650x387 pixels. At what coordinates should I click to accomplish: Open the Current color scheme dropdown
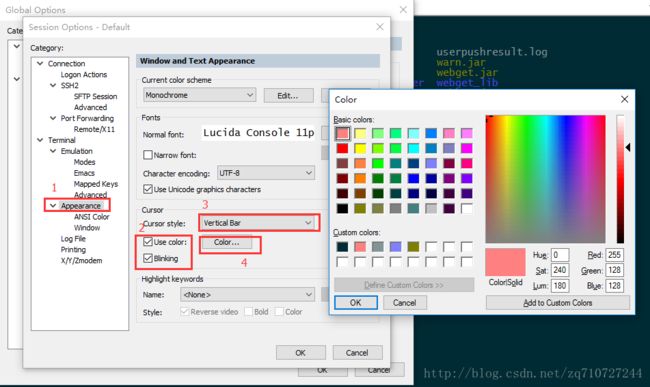199,95
